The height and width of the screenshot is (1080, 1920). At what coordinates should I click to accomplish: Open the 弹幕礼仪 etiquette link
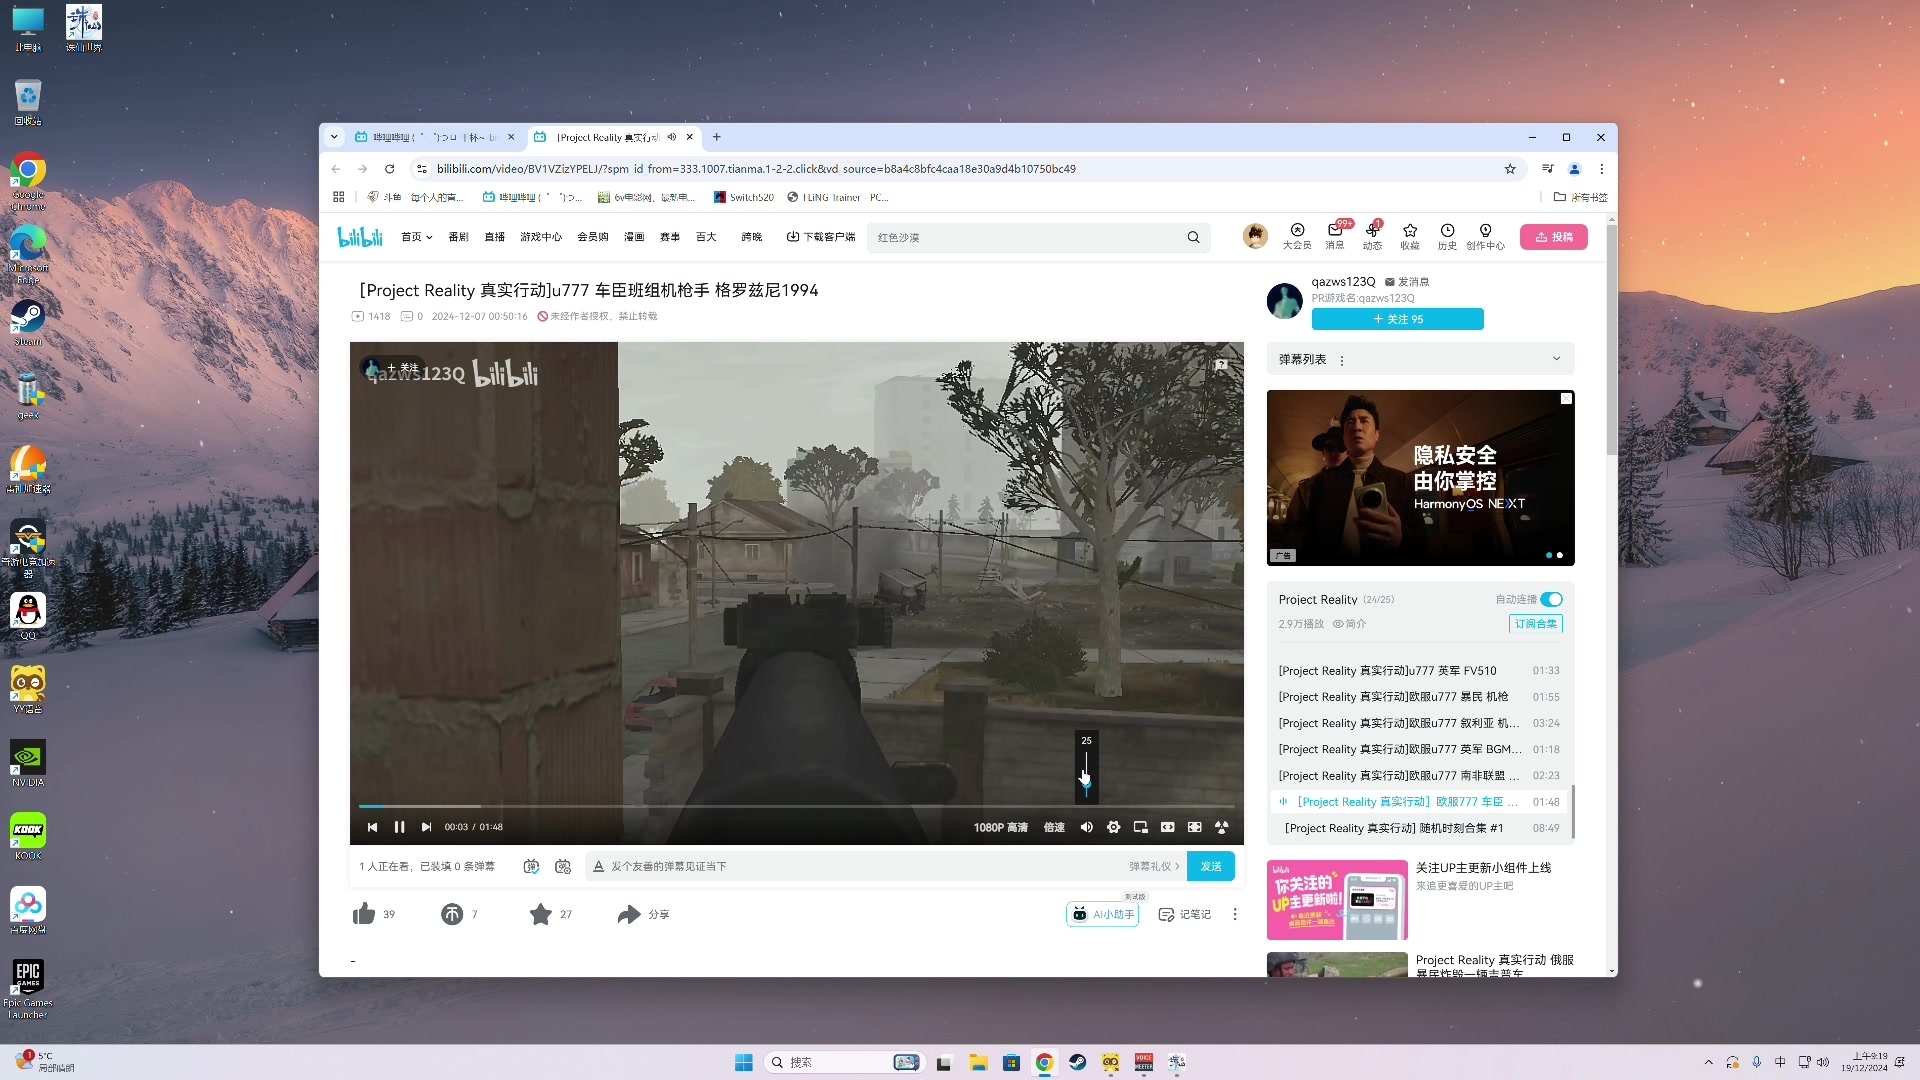1154,866
